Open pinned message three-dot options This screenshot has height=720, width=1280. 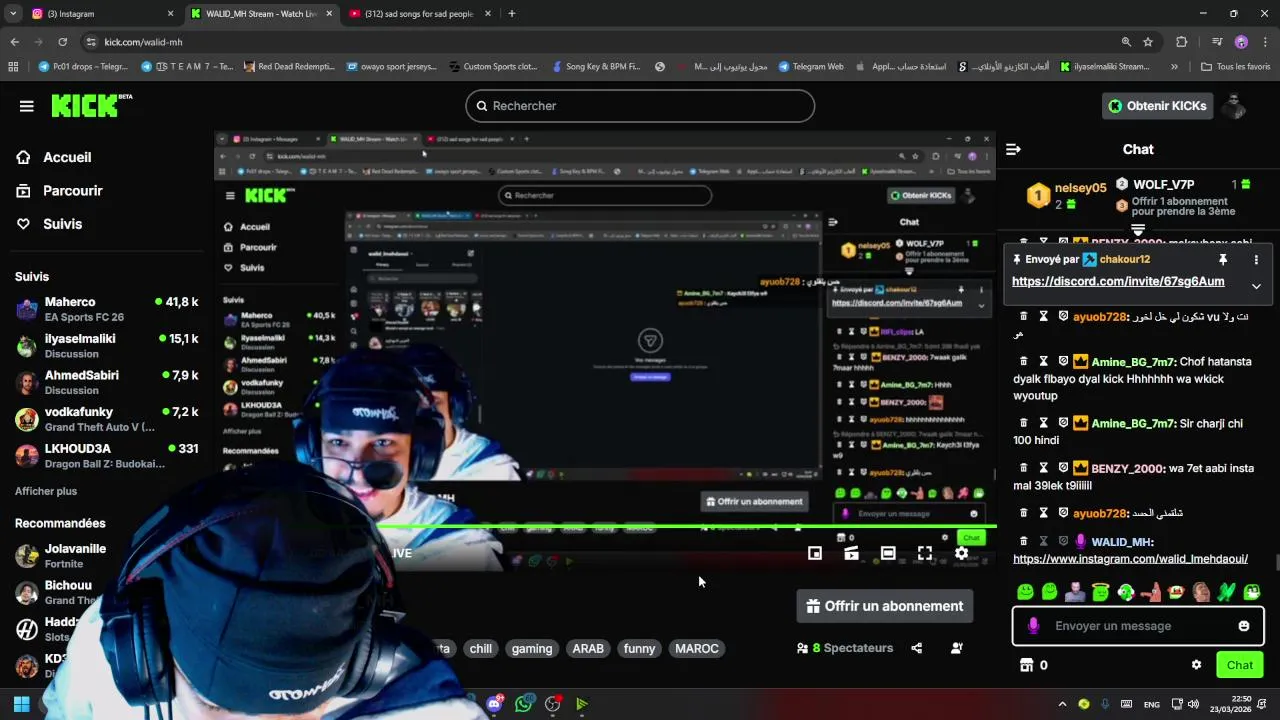point(1256,260)
